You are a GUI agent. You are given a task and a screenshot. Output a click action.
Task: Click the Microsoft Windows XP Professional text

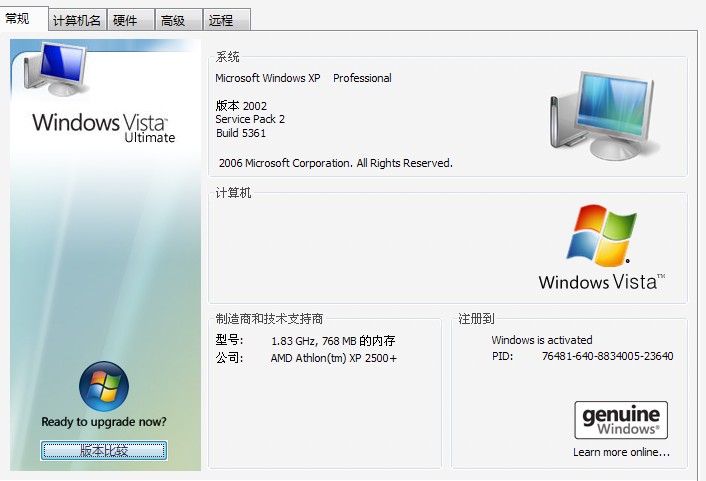pyautogui.click(x=303, y=78)
